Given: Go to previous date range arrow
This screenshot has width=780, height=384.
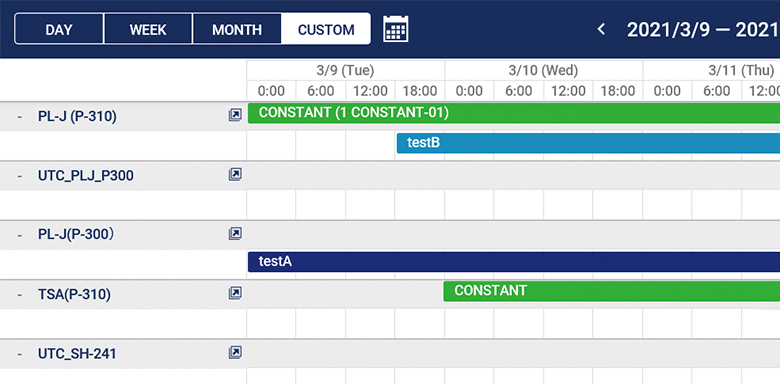Looking at the screenshot, I should (601, 29).
